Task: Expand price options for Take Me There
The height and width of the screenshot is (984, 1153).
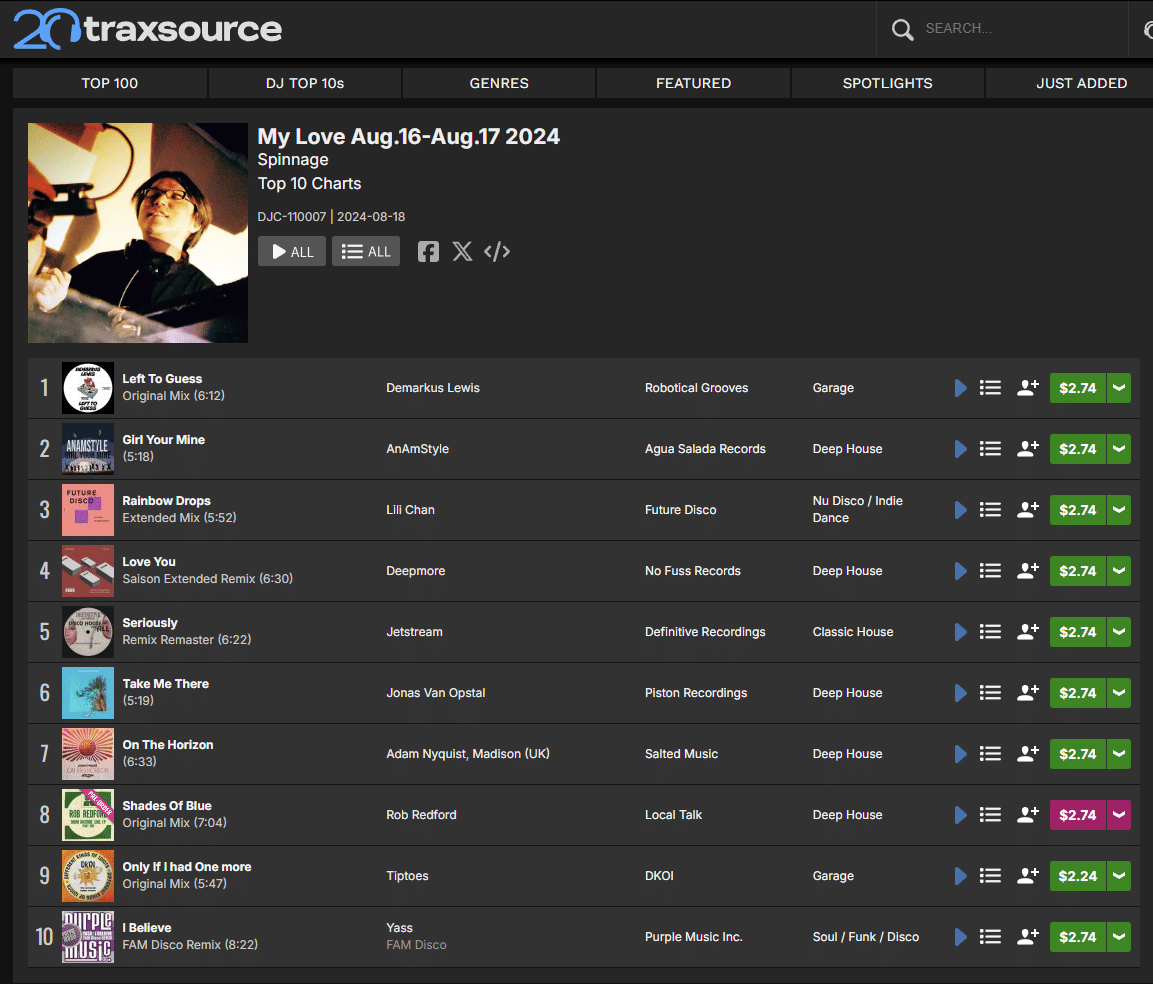Action: point(1119,693)
